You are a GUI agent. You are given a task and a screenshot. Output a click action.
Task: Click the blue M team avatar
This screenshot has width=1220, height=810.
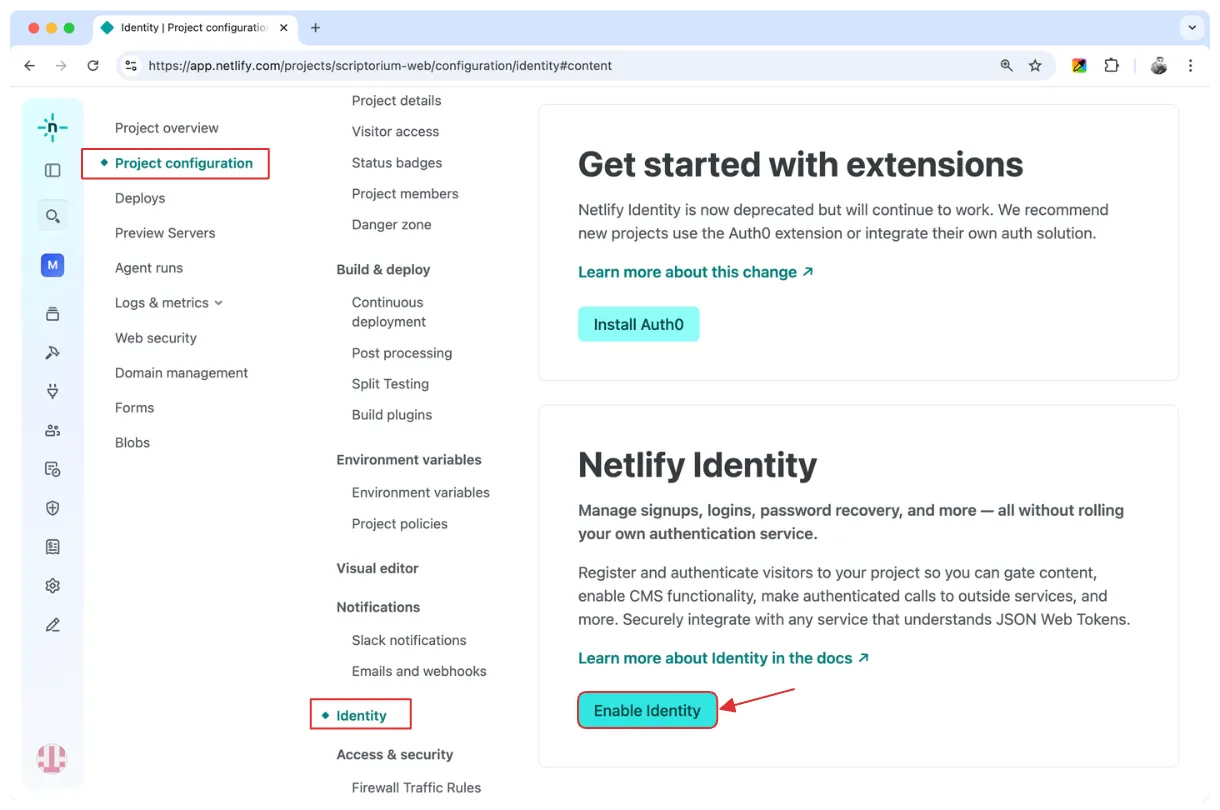pyautogui.click(x=53, y=265)
